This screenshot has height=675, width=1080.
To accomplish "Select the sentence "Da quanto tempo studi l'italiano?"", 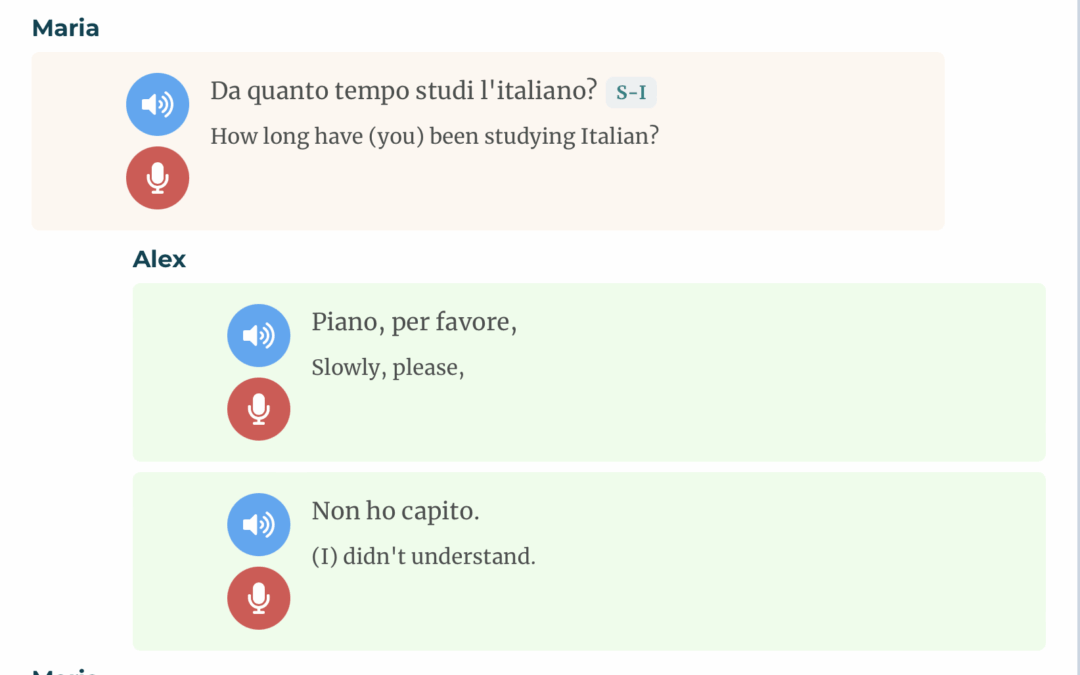I will coord(404,91).
